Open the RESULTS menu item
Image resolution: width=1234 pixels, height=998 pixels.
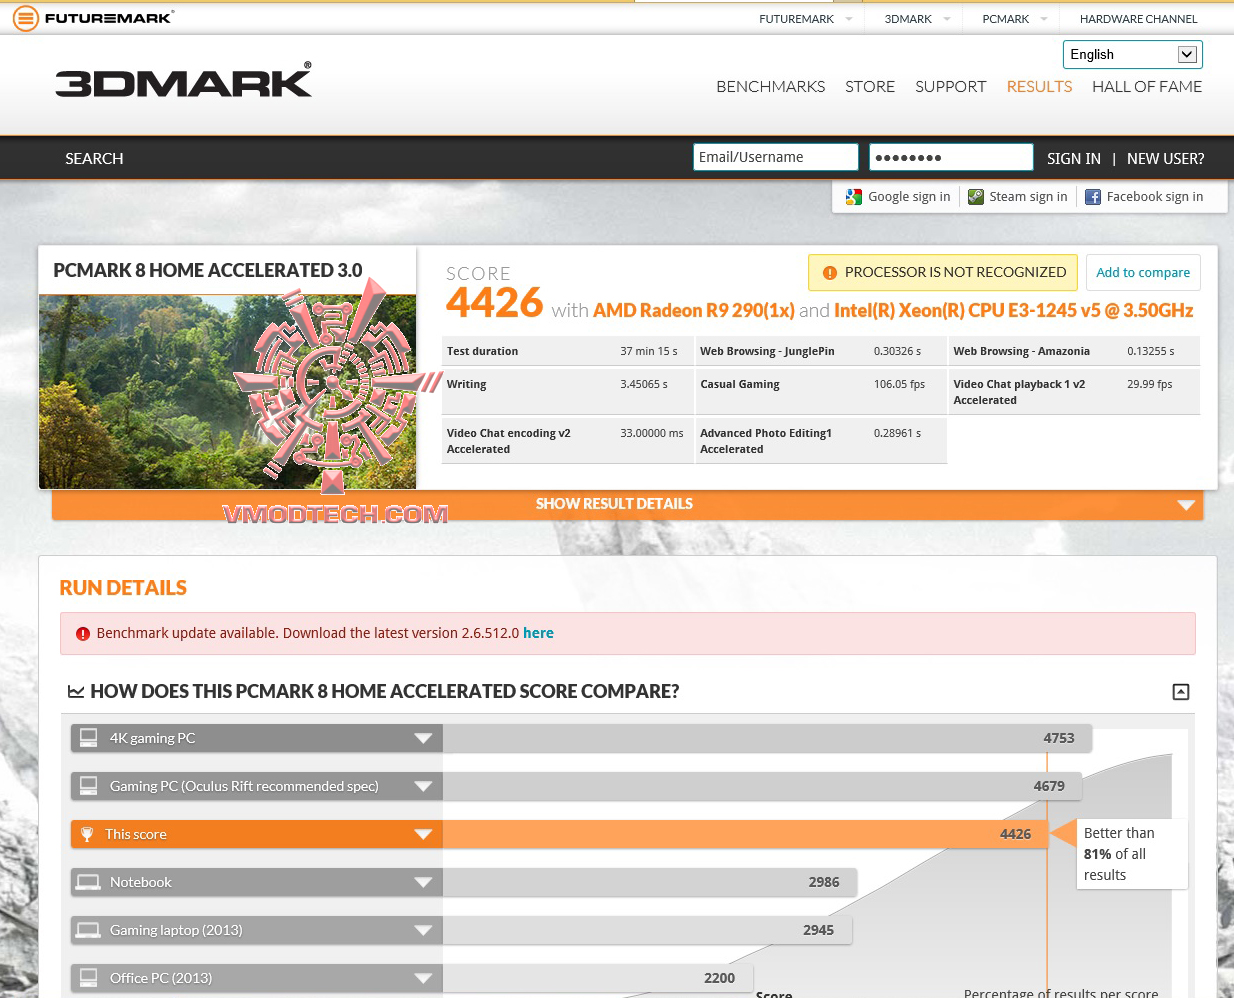[x=1039, y=87]
